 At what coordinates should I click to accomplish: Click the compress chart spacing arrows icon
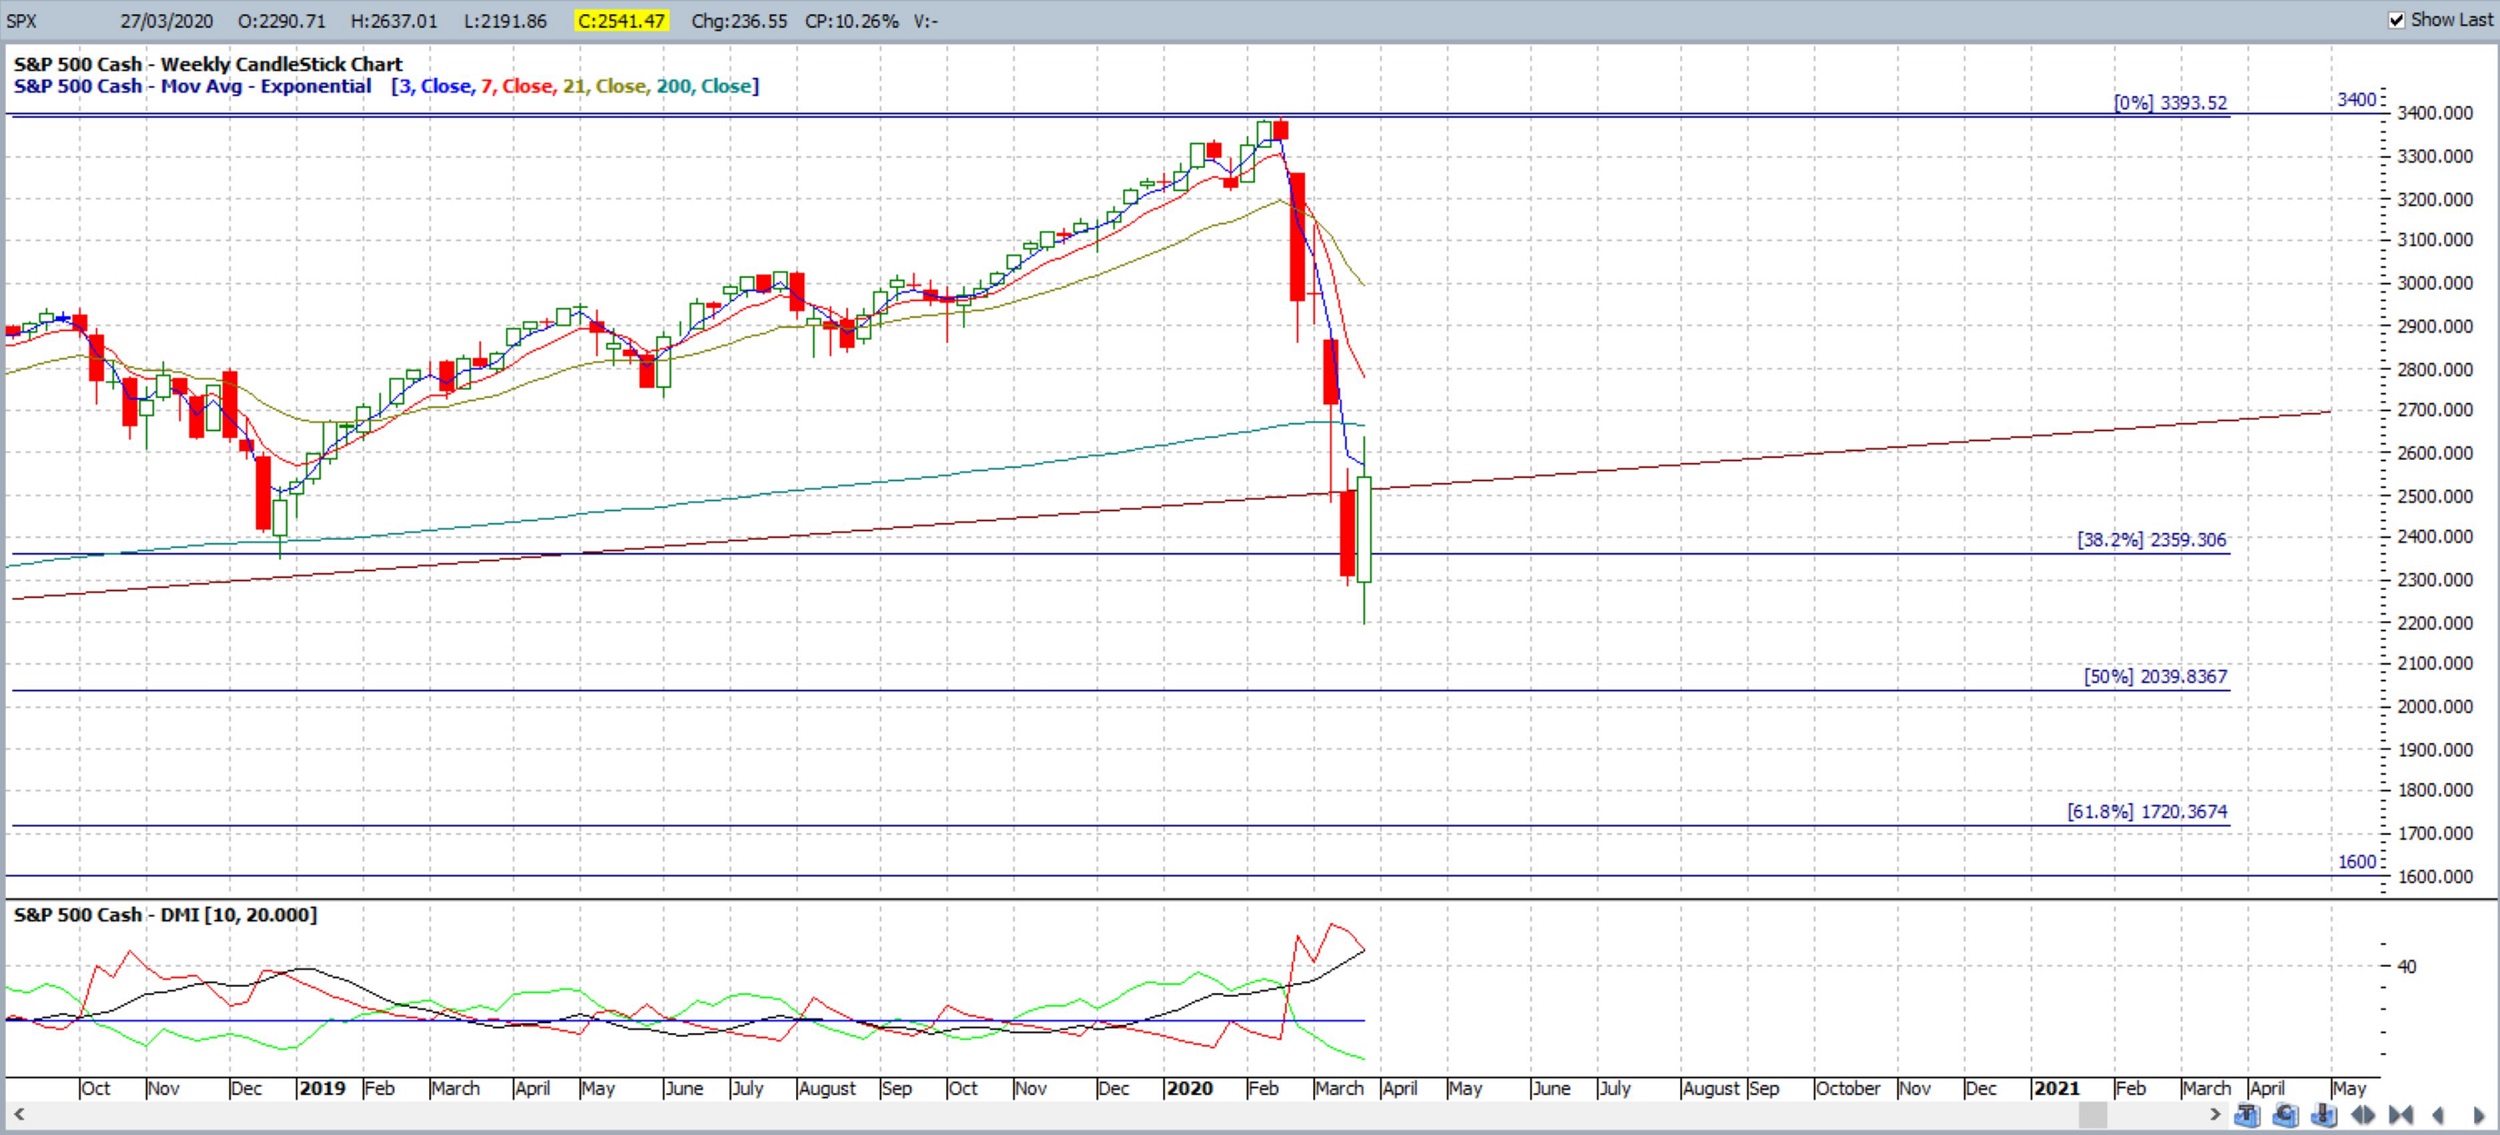(2401, 1114)
